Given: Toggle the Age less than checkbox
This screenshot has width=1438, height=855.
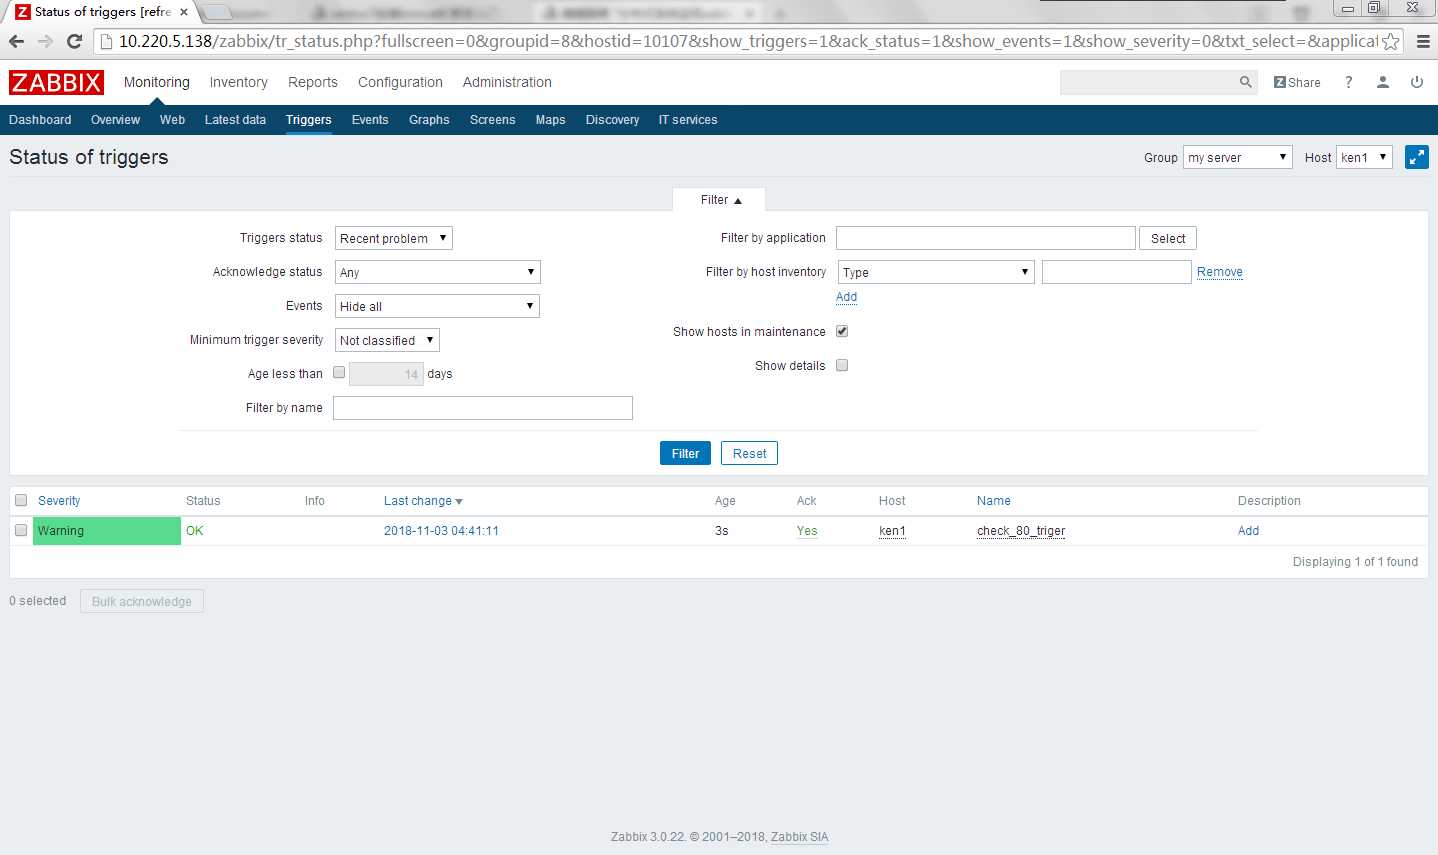Looking at the screenshot, I should 339,372.
